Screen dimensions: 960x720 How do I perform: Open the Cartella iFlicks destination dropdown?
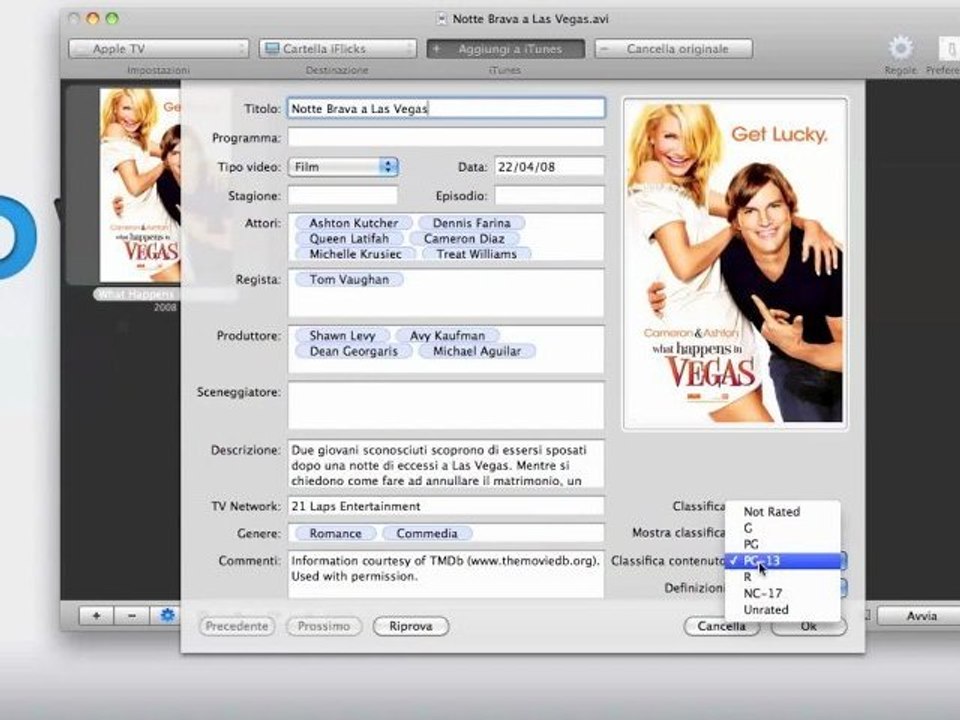pos(337,49)
